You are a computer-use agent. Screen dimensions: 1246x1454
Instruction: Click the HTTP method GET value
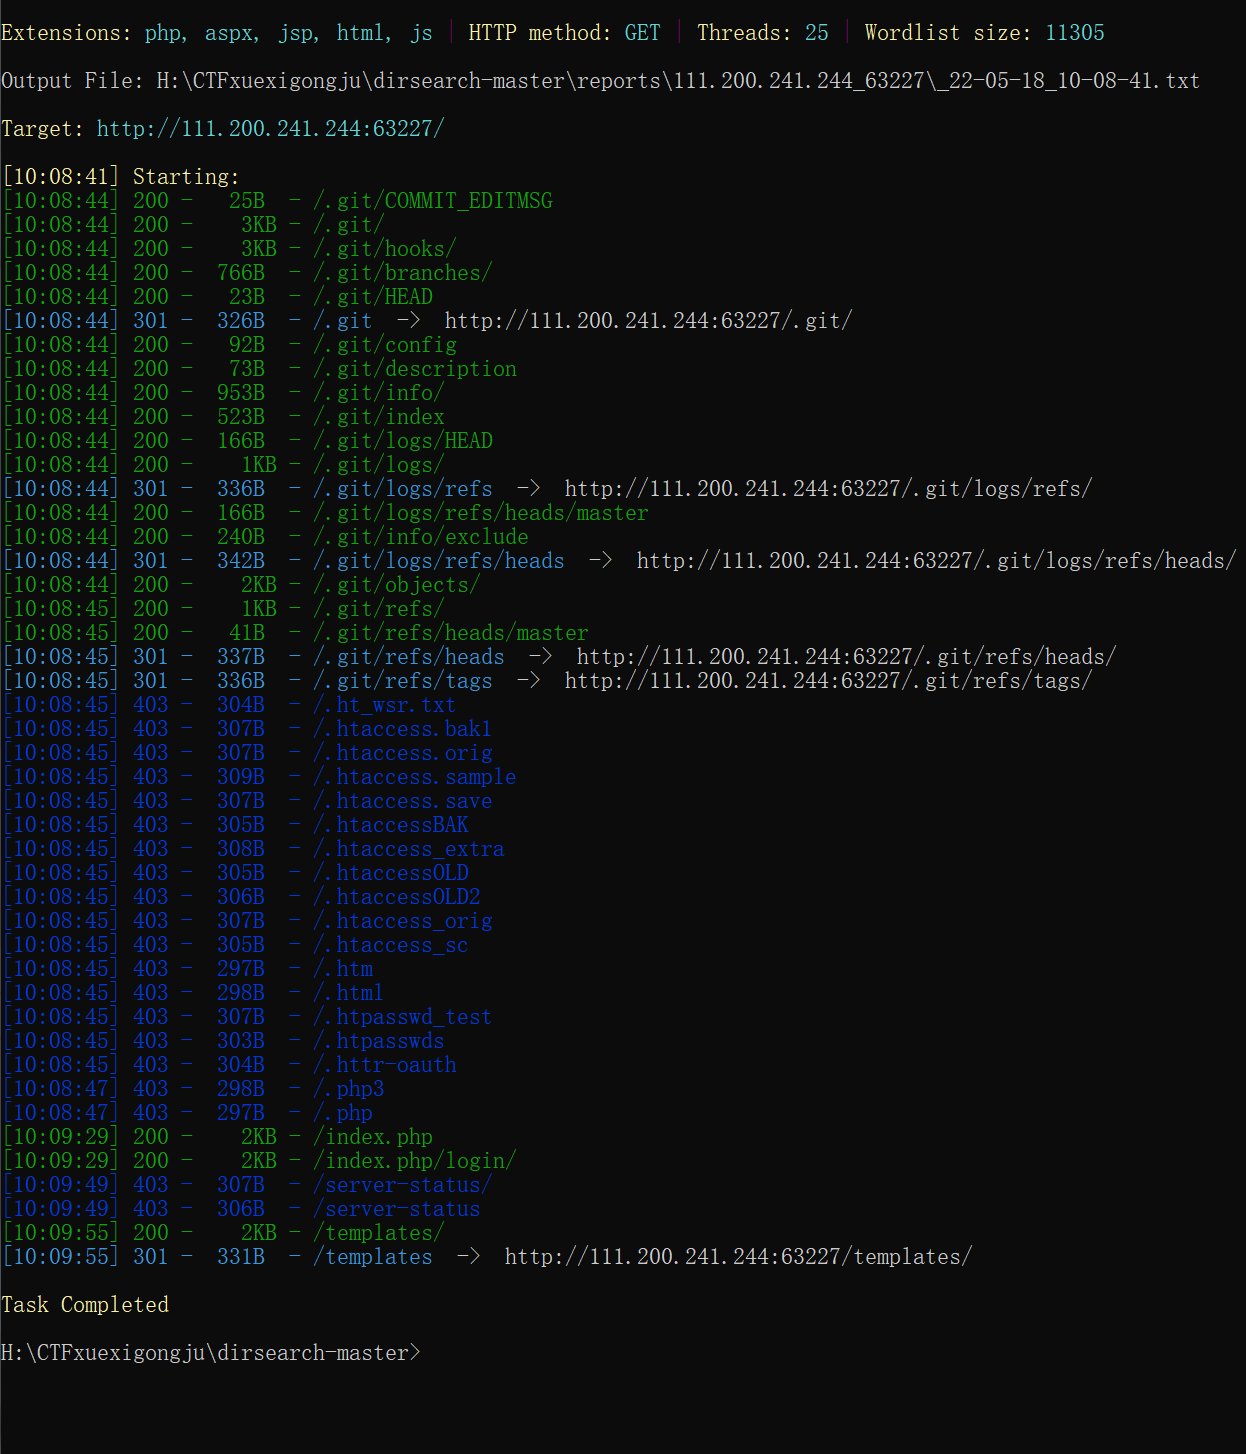[643, 33]
